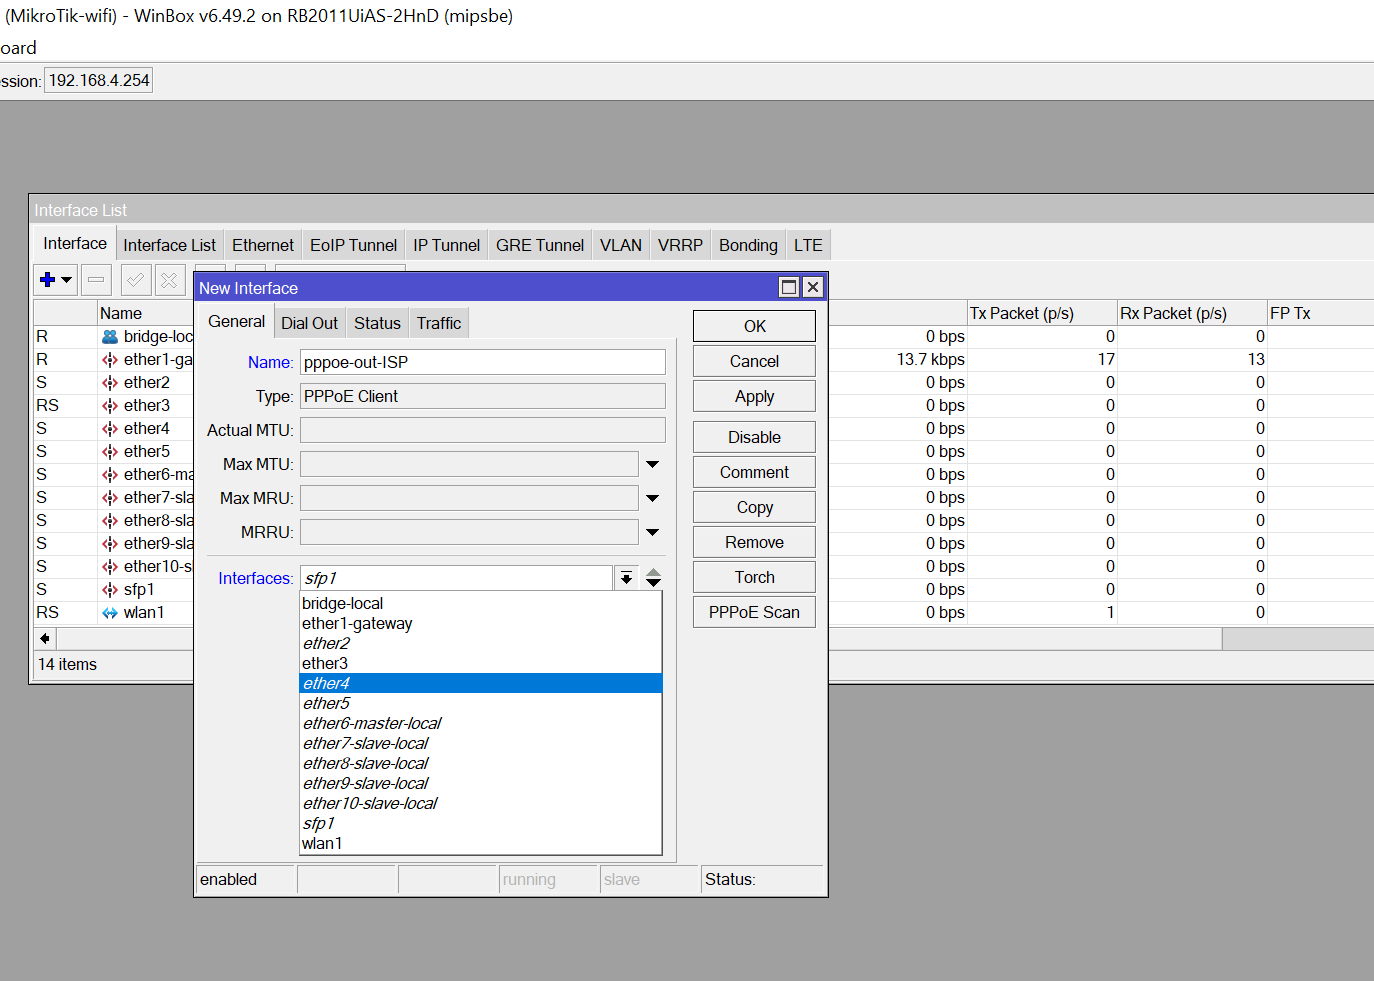The image size is (1374, 981).
Task: Click the ether2 row interface icon
Action: (110, 383)
